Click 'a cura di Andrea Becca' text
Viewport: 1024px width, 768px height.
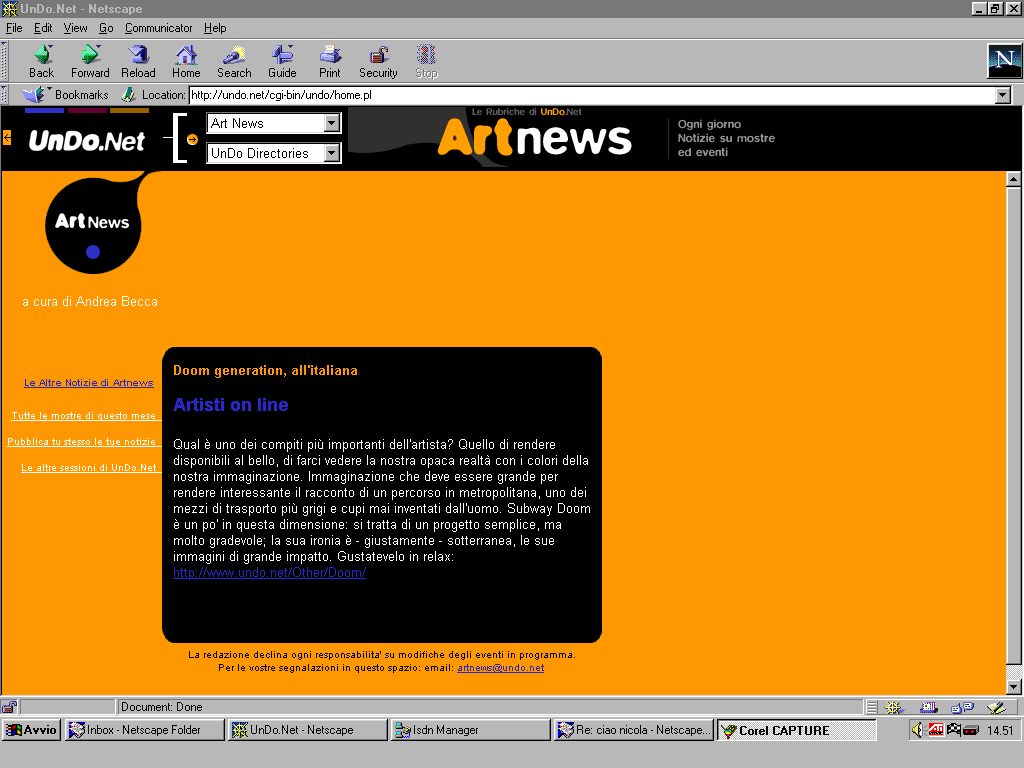click(x=90, y=302)
